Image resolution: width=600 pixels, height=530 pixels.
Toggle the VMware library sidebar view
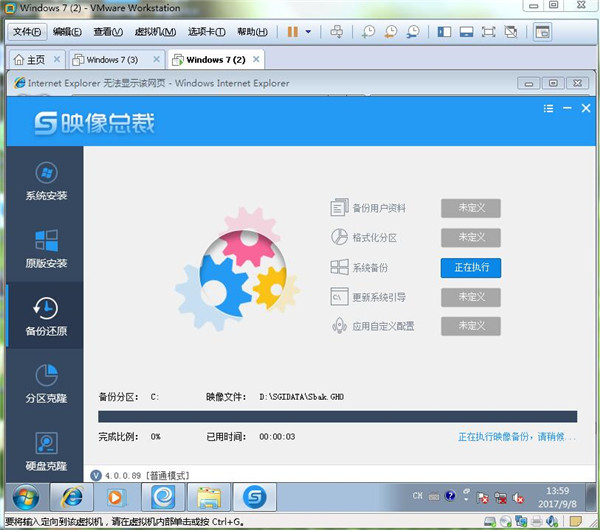pyautogui.click(x=444, y=32)
